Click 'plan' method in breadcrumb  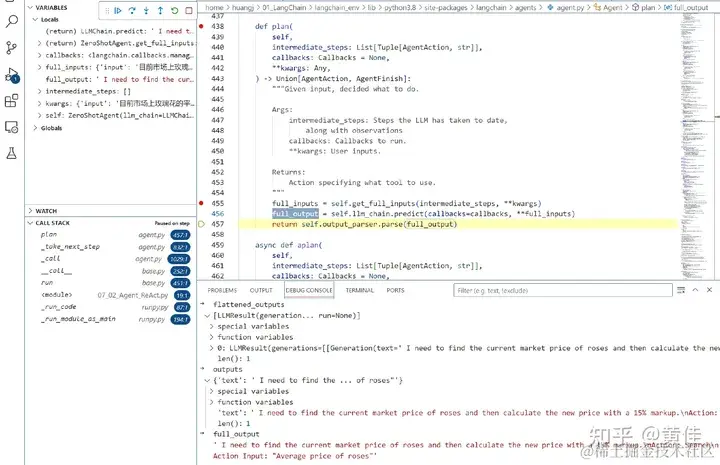point(648,8)
